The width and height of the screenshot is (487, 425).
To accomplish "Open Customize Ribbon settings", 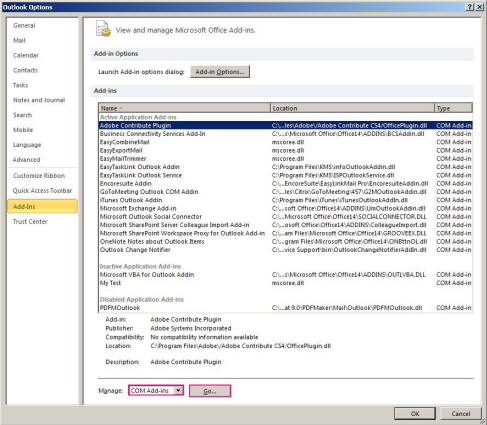I will tap(39, 176).
